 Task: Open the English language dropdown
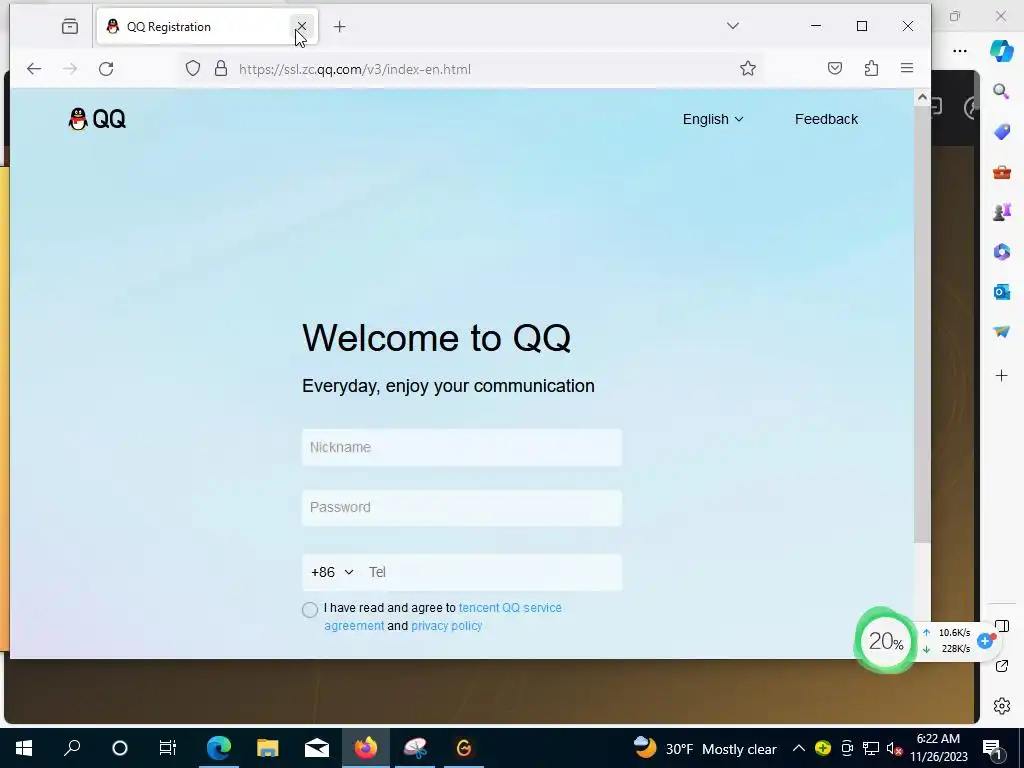point(712,119)
